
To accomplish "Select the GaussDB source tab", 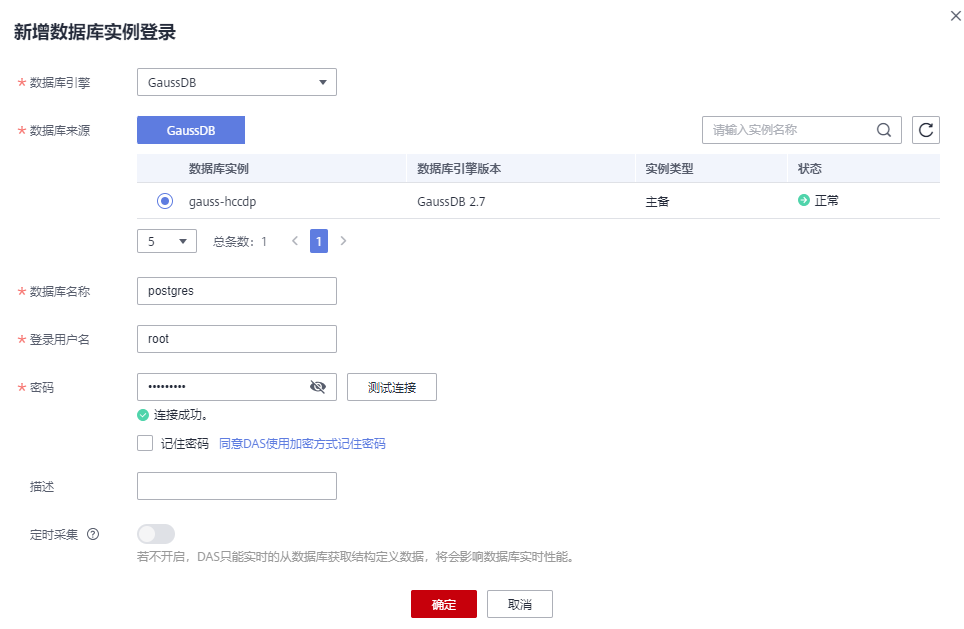I will (191, 130).
